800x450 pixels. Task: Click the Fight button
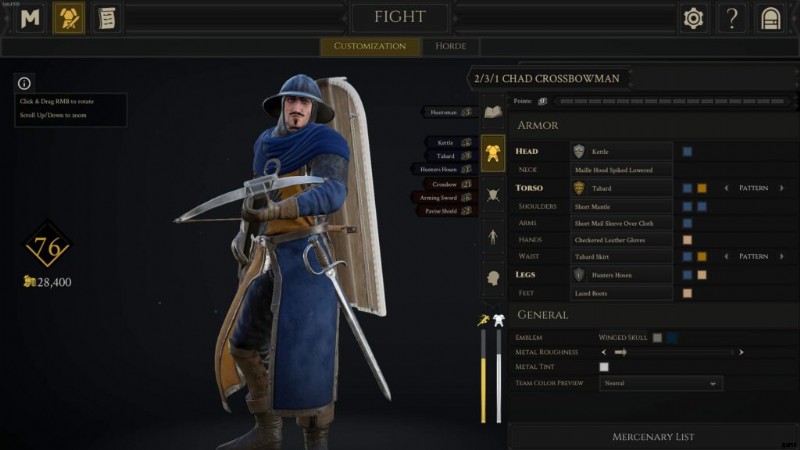(x=400, y=17)
